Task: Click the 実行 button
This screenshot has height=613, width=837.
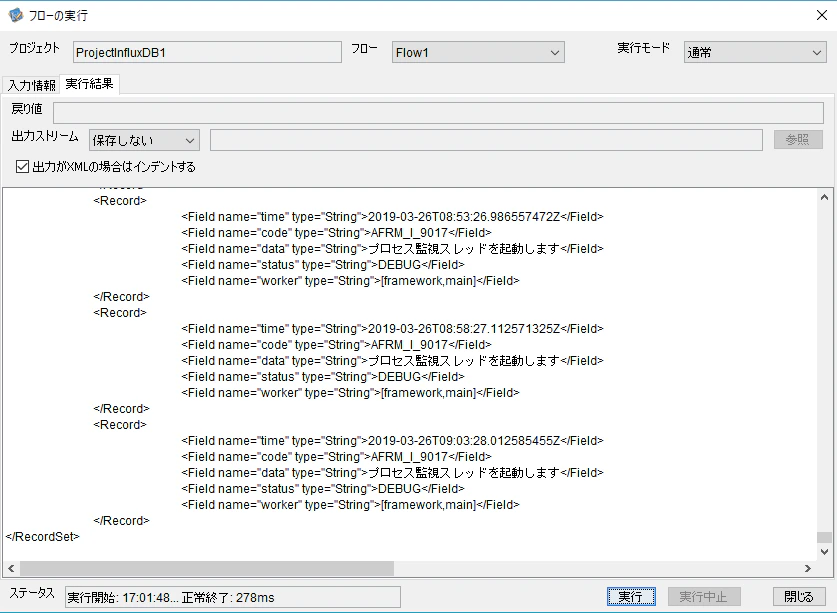Action: 631,596
